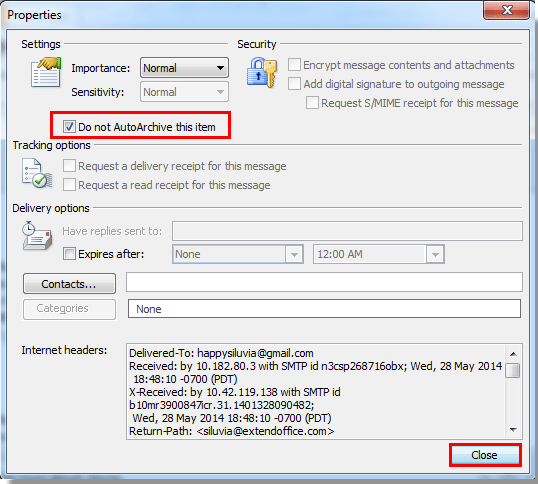Open the 12:00 AM time dropdown
This screenshot has width=538, height=484.
pos(379,254)
